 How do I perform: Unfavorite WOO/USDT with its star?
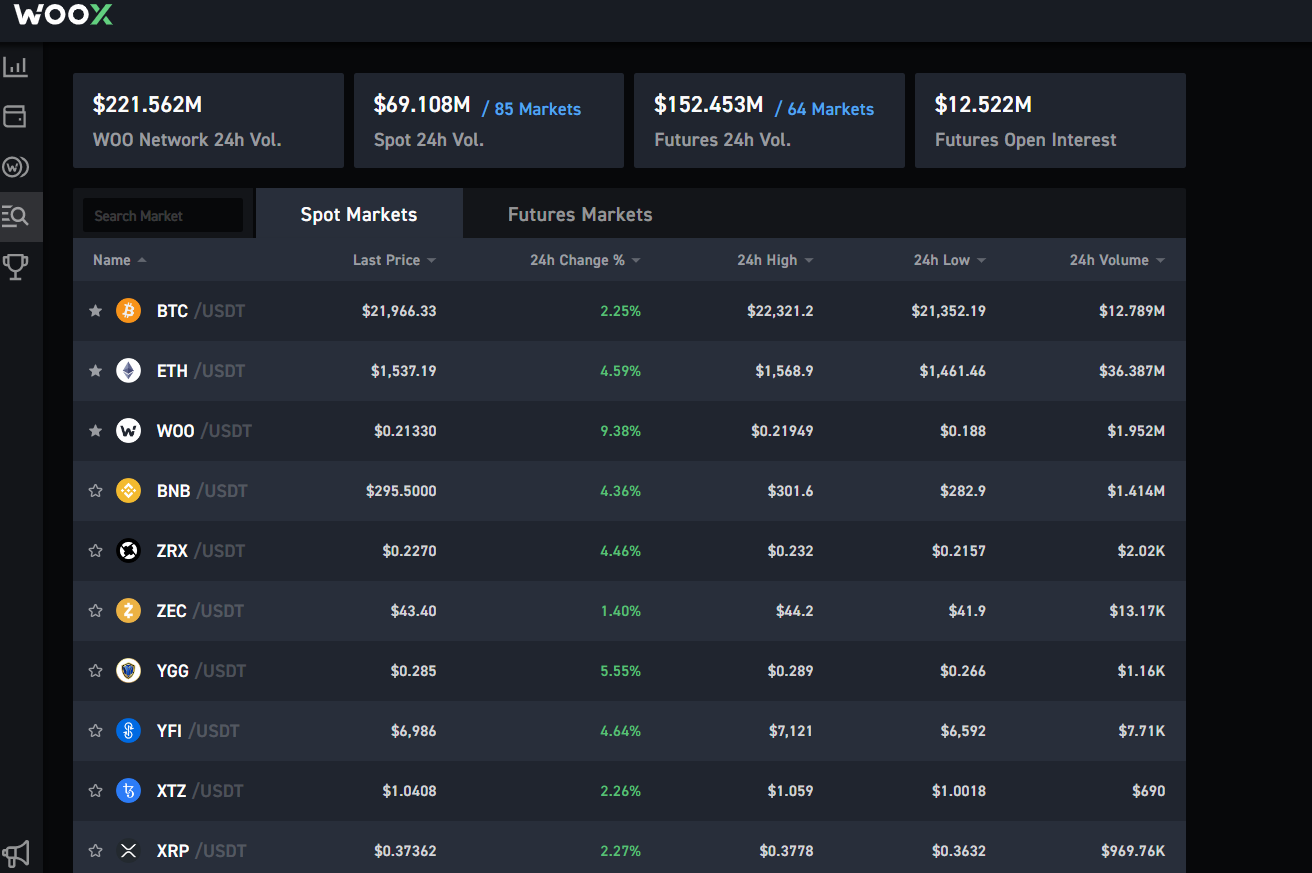pyautogui.click(x=96, y=431)
